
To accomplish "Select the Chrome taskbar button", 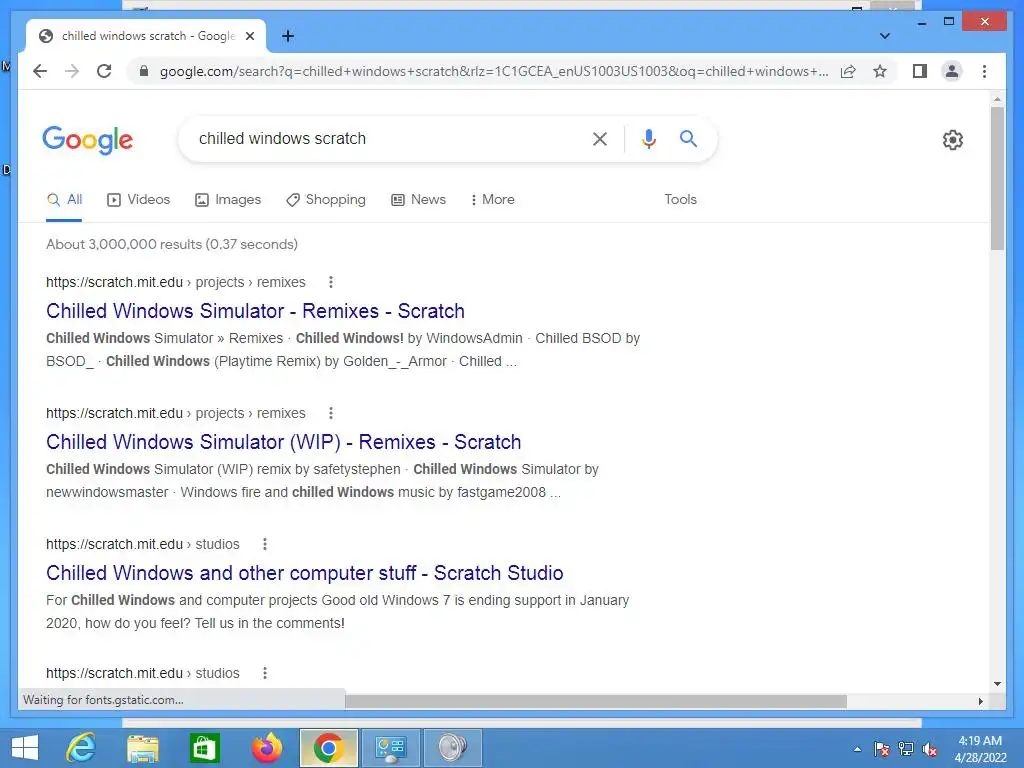I will click(328, 748).
